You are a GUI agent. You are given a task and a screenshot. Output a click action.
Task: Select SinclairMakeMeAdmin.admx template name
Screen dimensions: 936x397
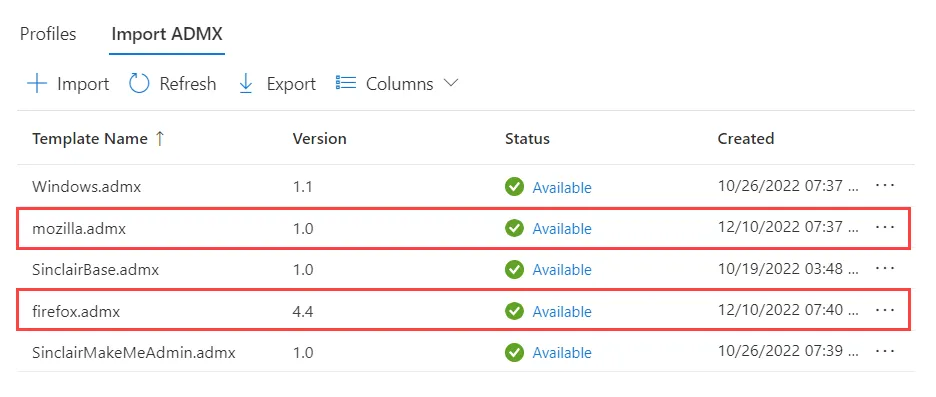pos(134,353)
